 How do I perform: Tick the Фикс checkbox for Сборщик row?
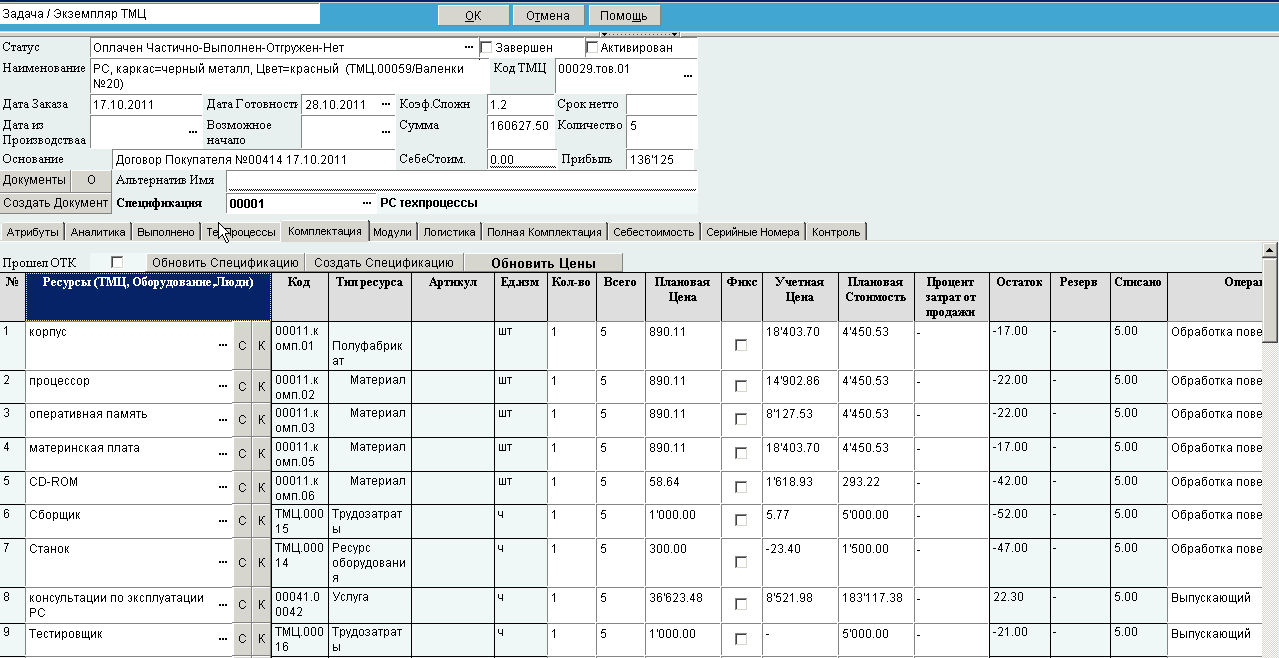click(741, 520)
